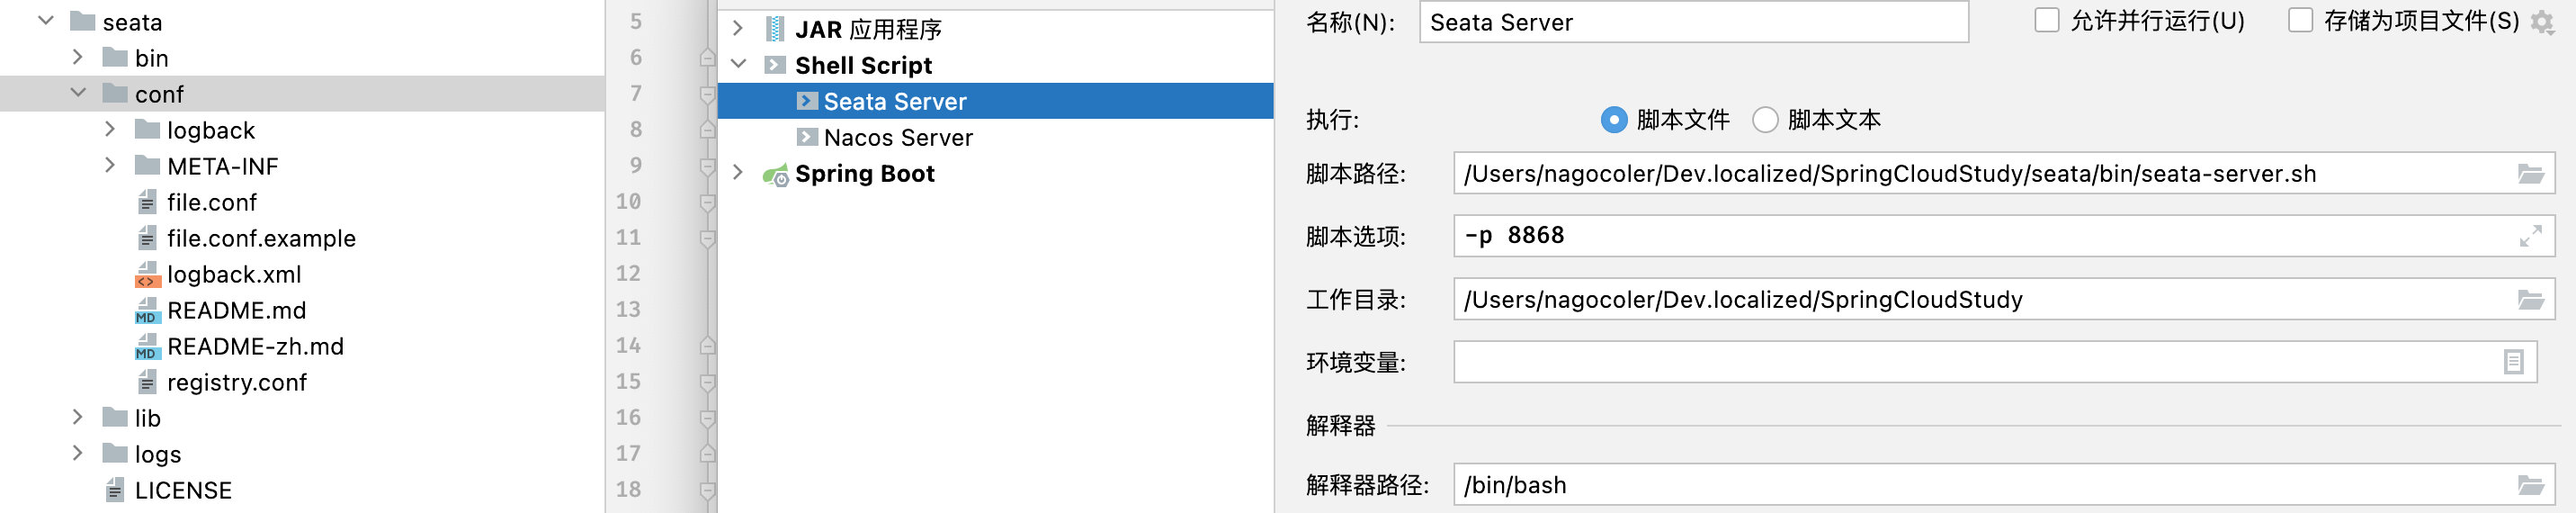
Task: Click the browse folder icon for interpreter path
Action: coord(2530,486)
